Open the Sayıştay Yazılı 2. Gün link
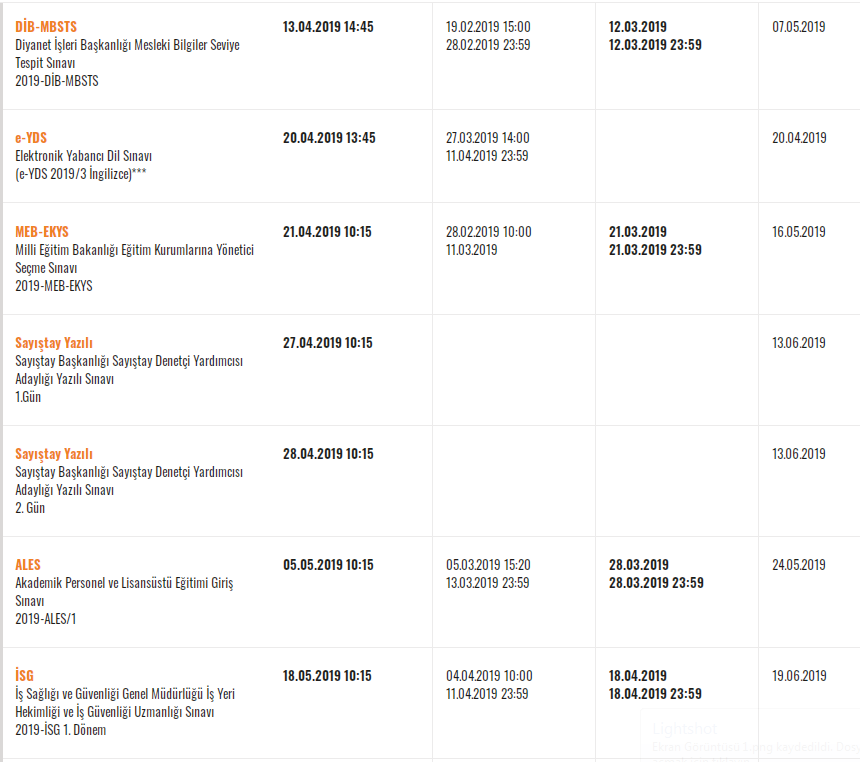 [54, 454]
